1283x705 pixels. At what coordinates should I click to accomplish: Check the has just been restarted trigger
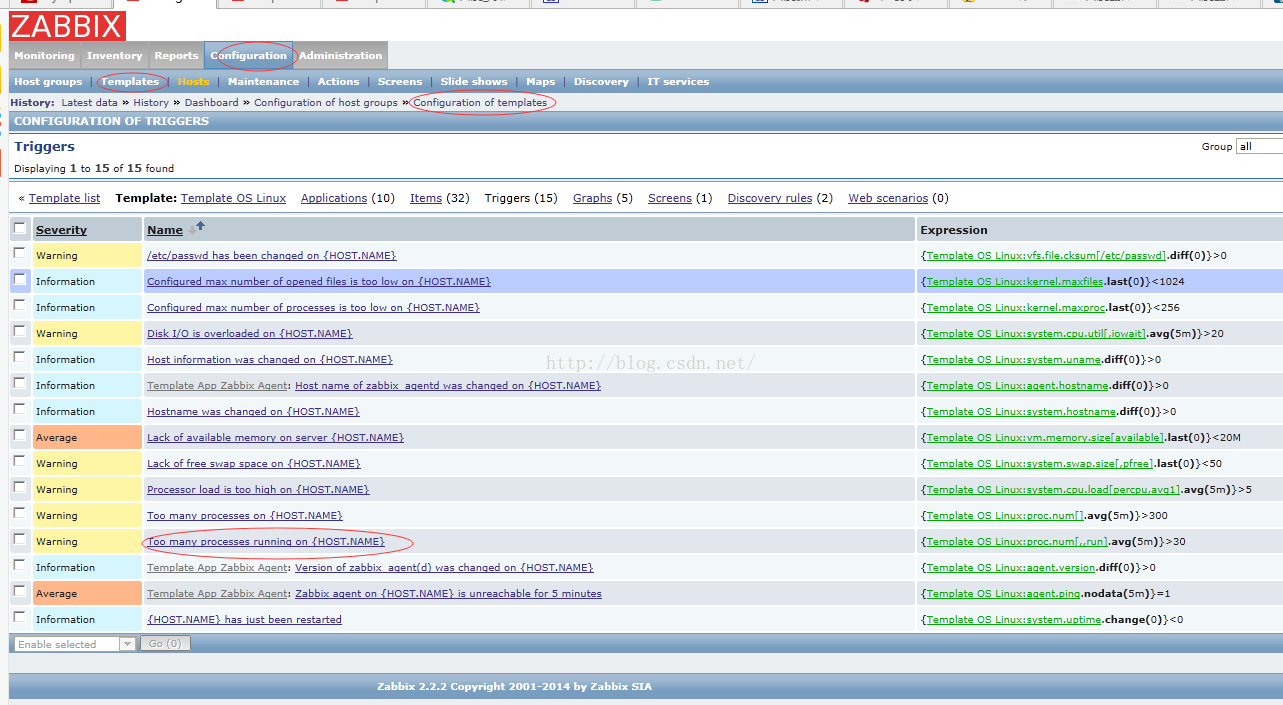pos(19,618)
